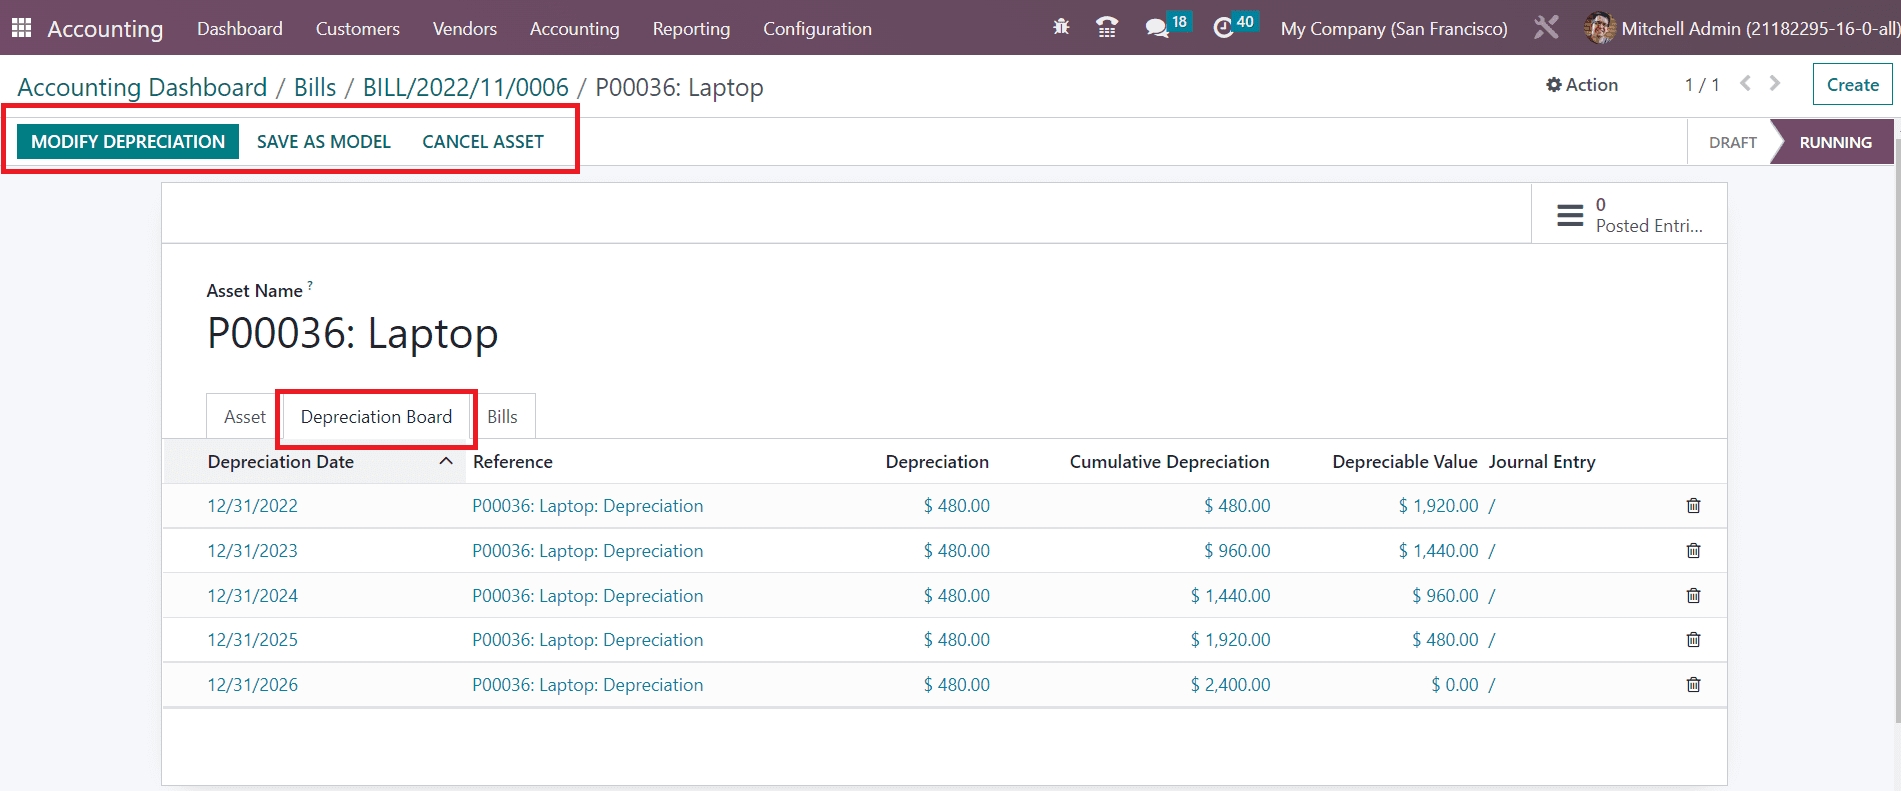
Task: Click the Modify Depreciation button
Action: click(128, 142)
